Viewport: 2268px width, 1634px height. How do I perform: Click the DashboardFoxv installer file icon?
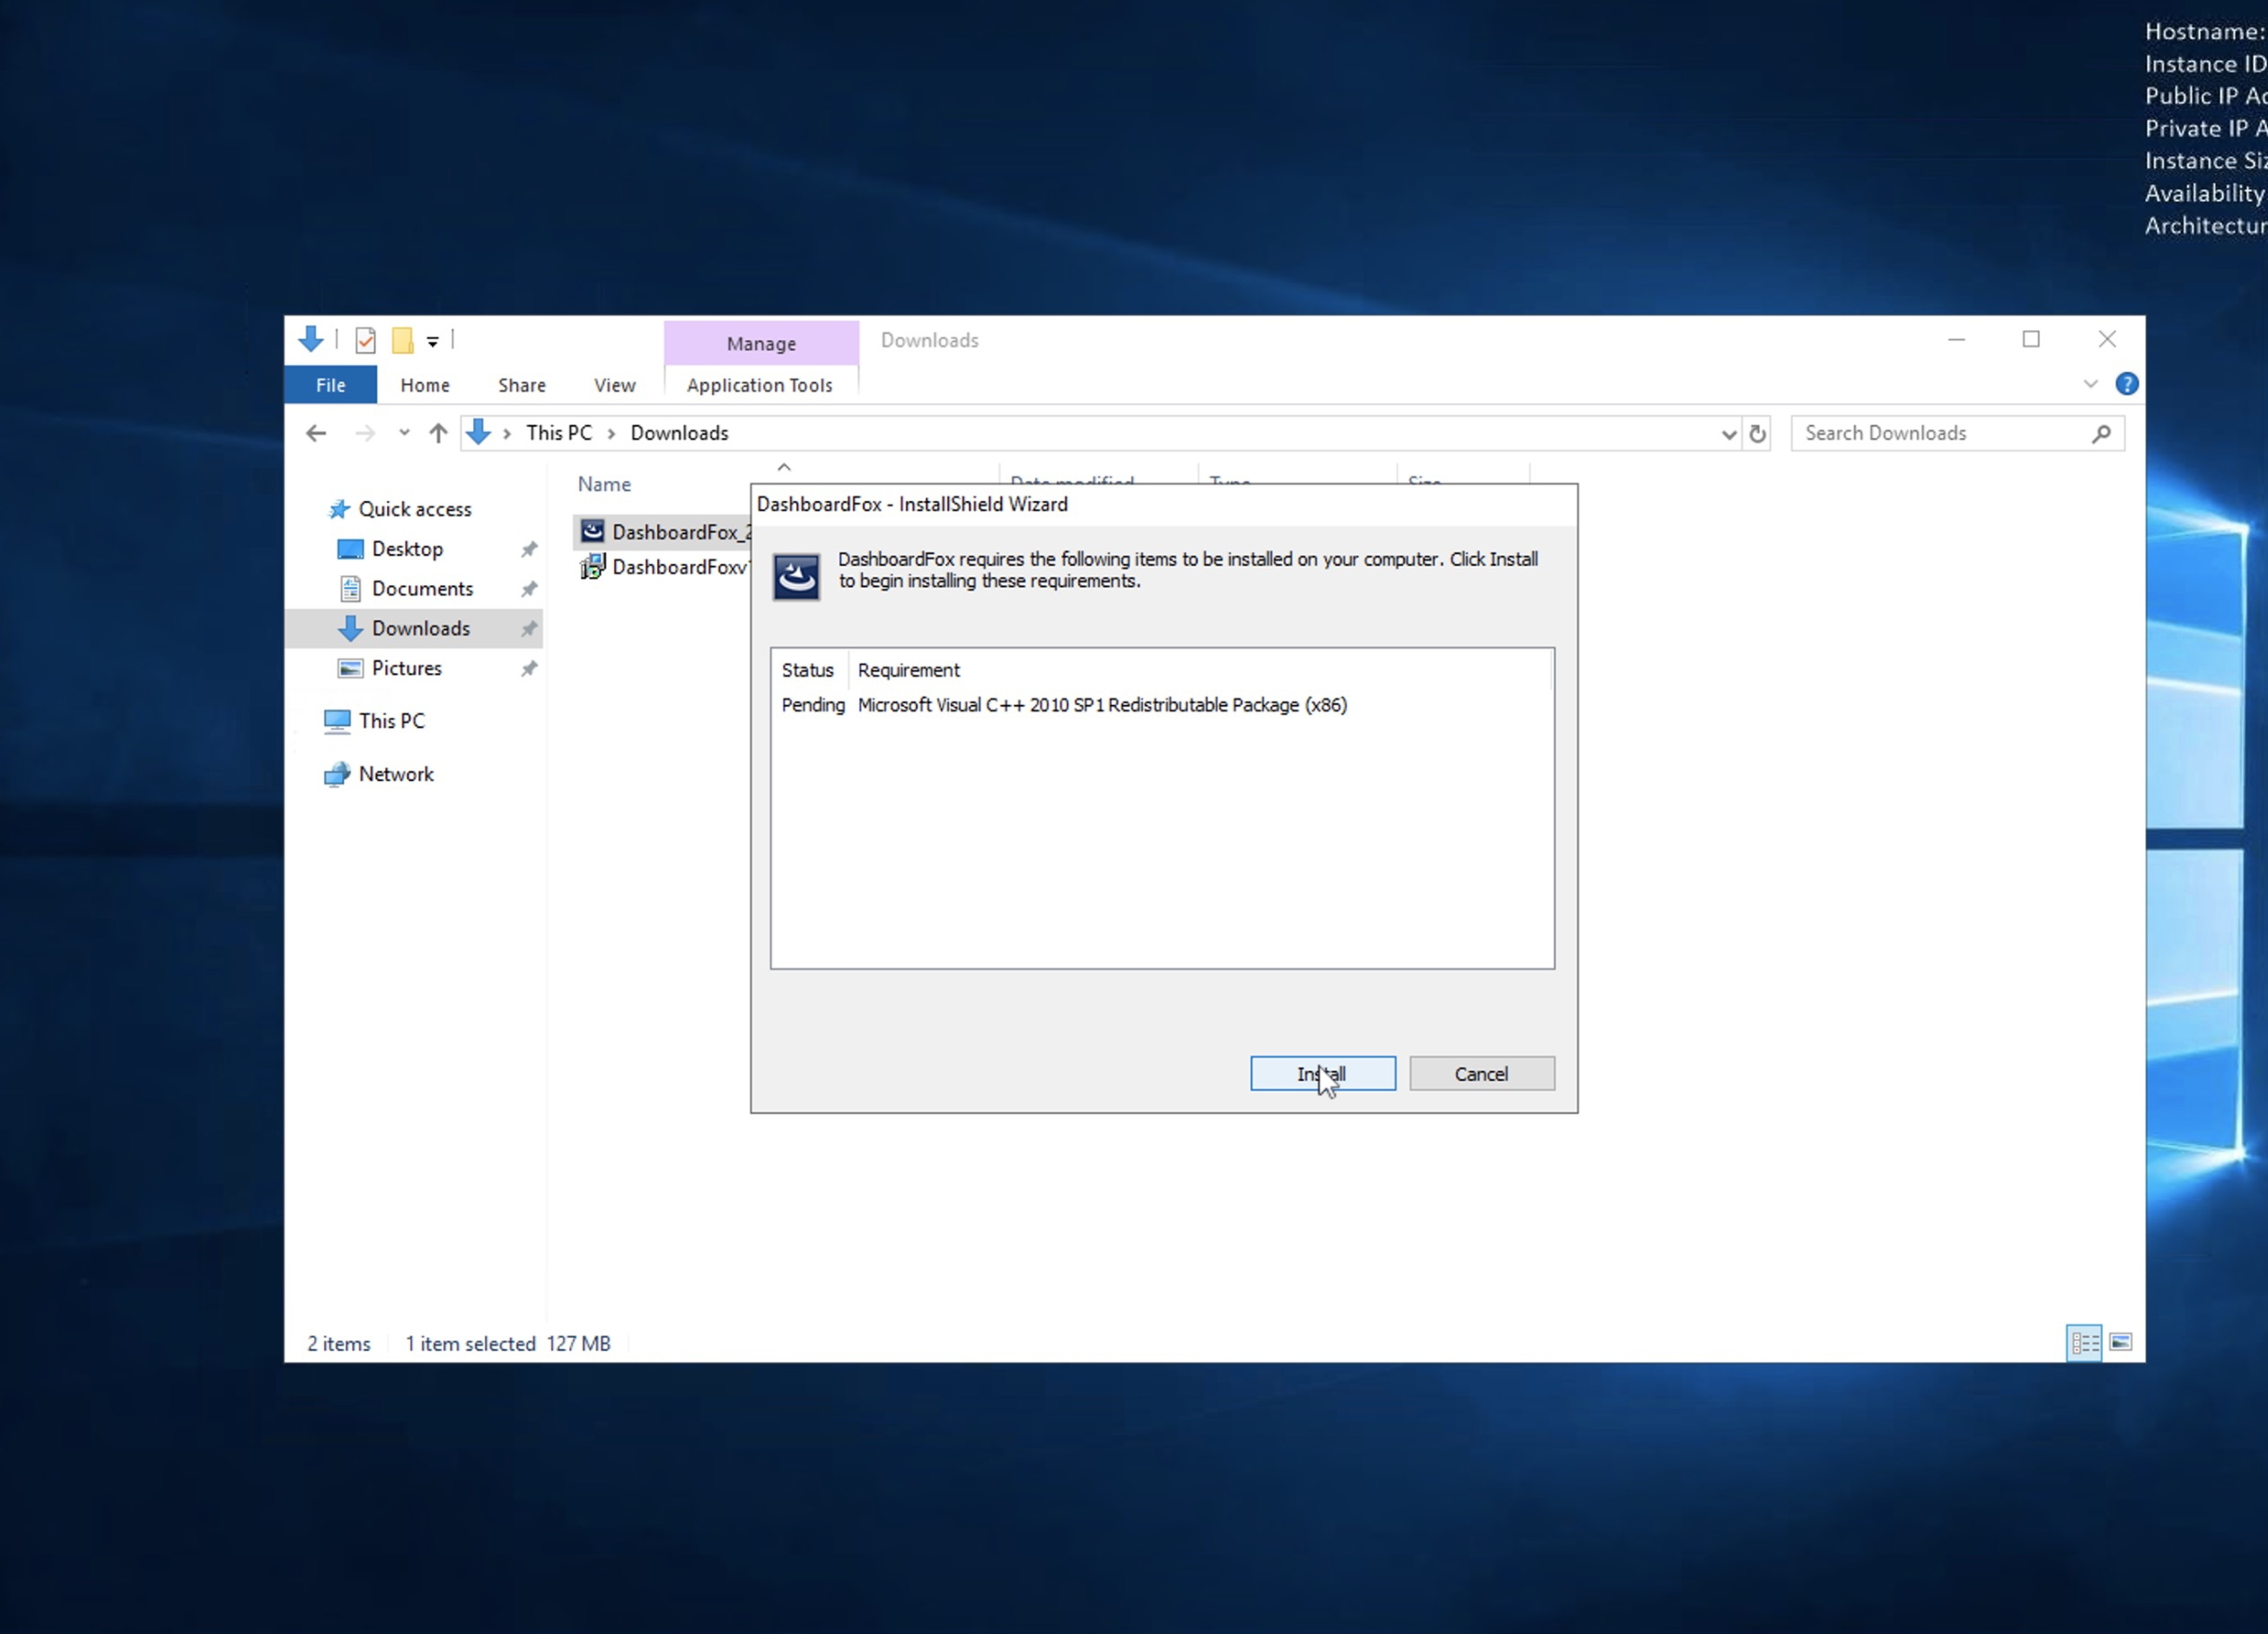coord(592,567)
